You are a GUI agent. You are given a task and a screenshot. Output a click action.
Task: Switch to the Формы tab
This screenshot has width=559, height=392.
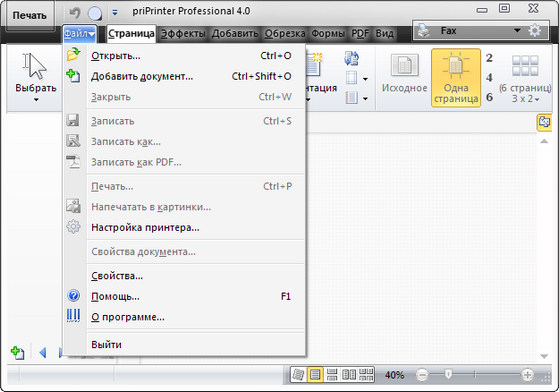328,33
